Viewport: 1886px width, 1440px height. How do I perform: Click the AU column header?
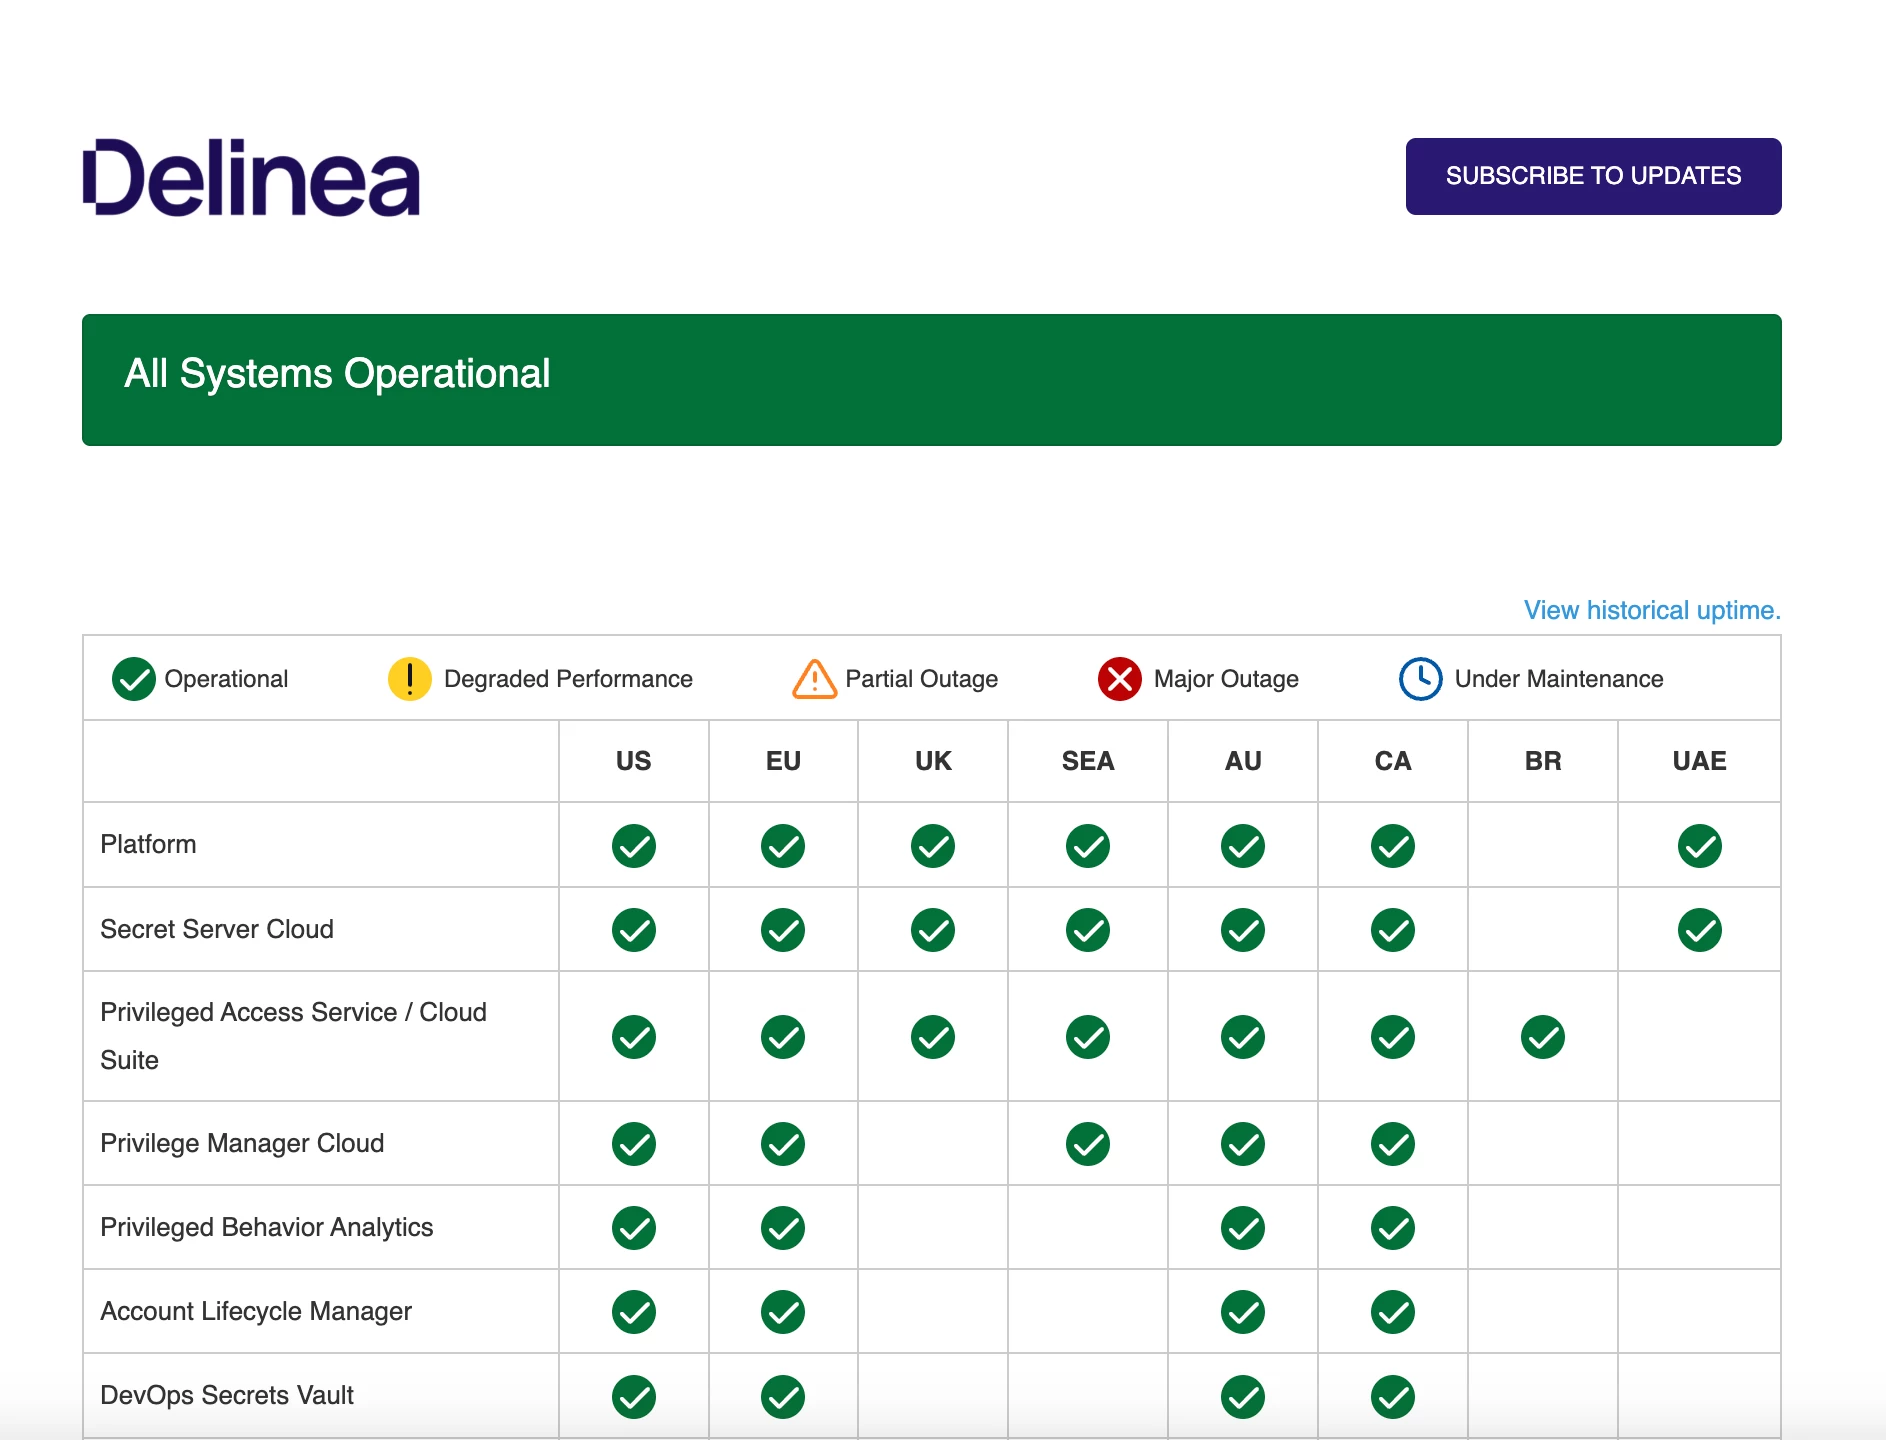1243,761
